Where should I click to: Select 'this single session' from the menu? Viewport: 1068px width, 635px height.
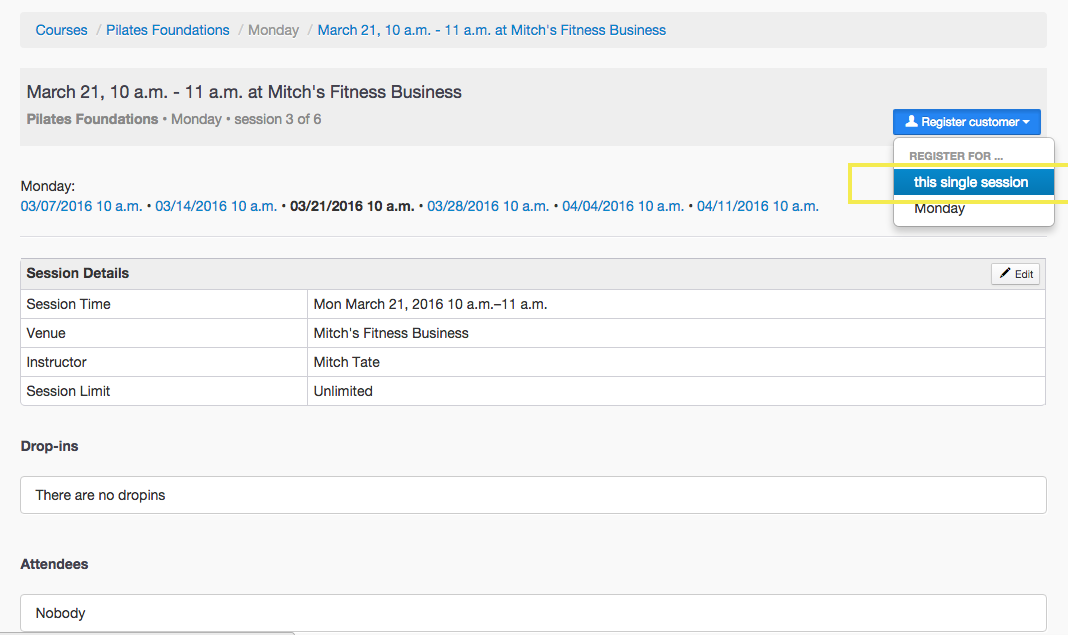972,182
